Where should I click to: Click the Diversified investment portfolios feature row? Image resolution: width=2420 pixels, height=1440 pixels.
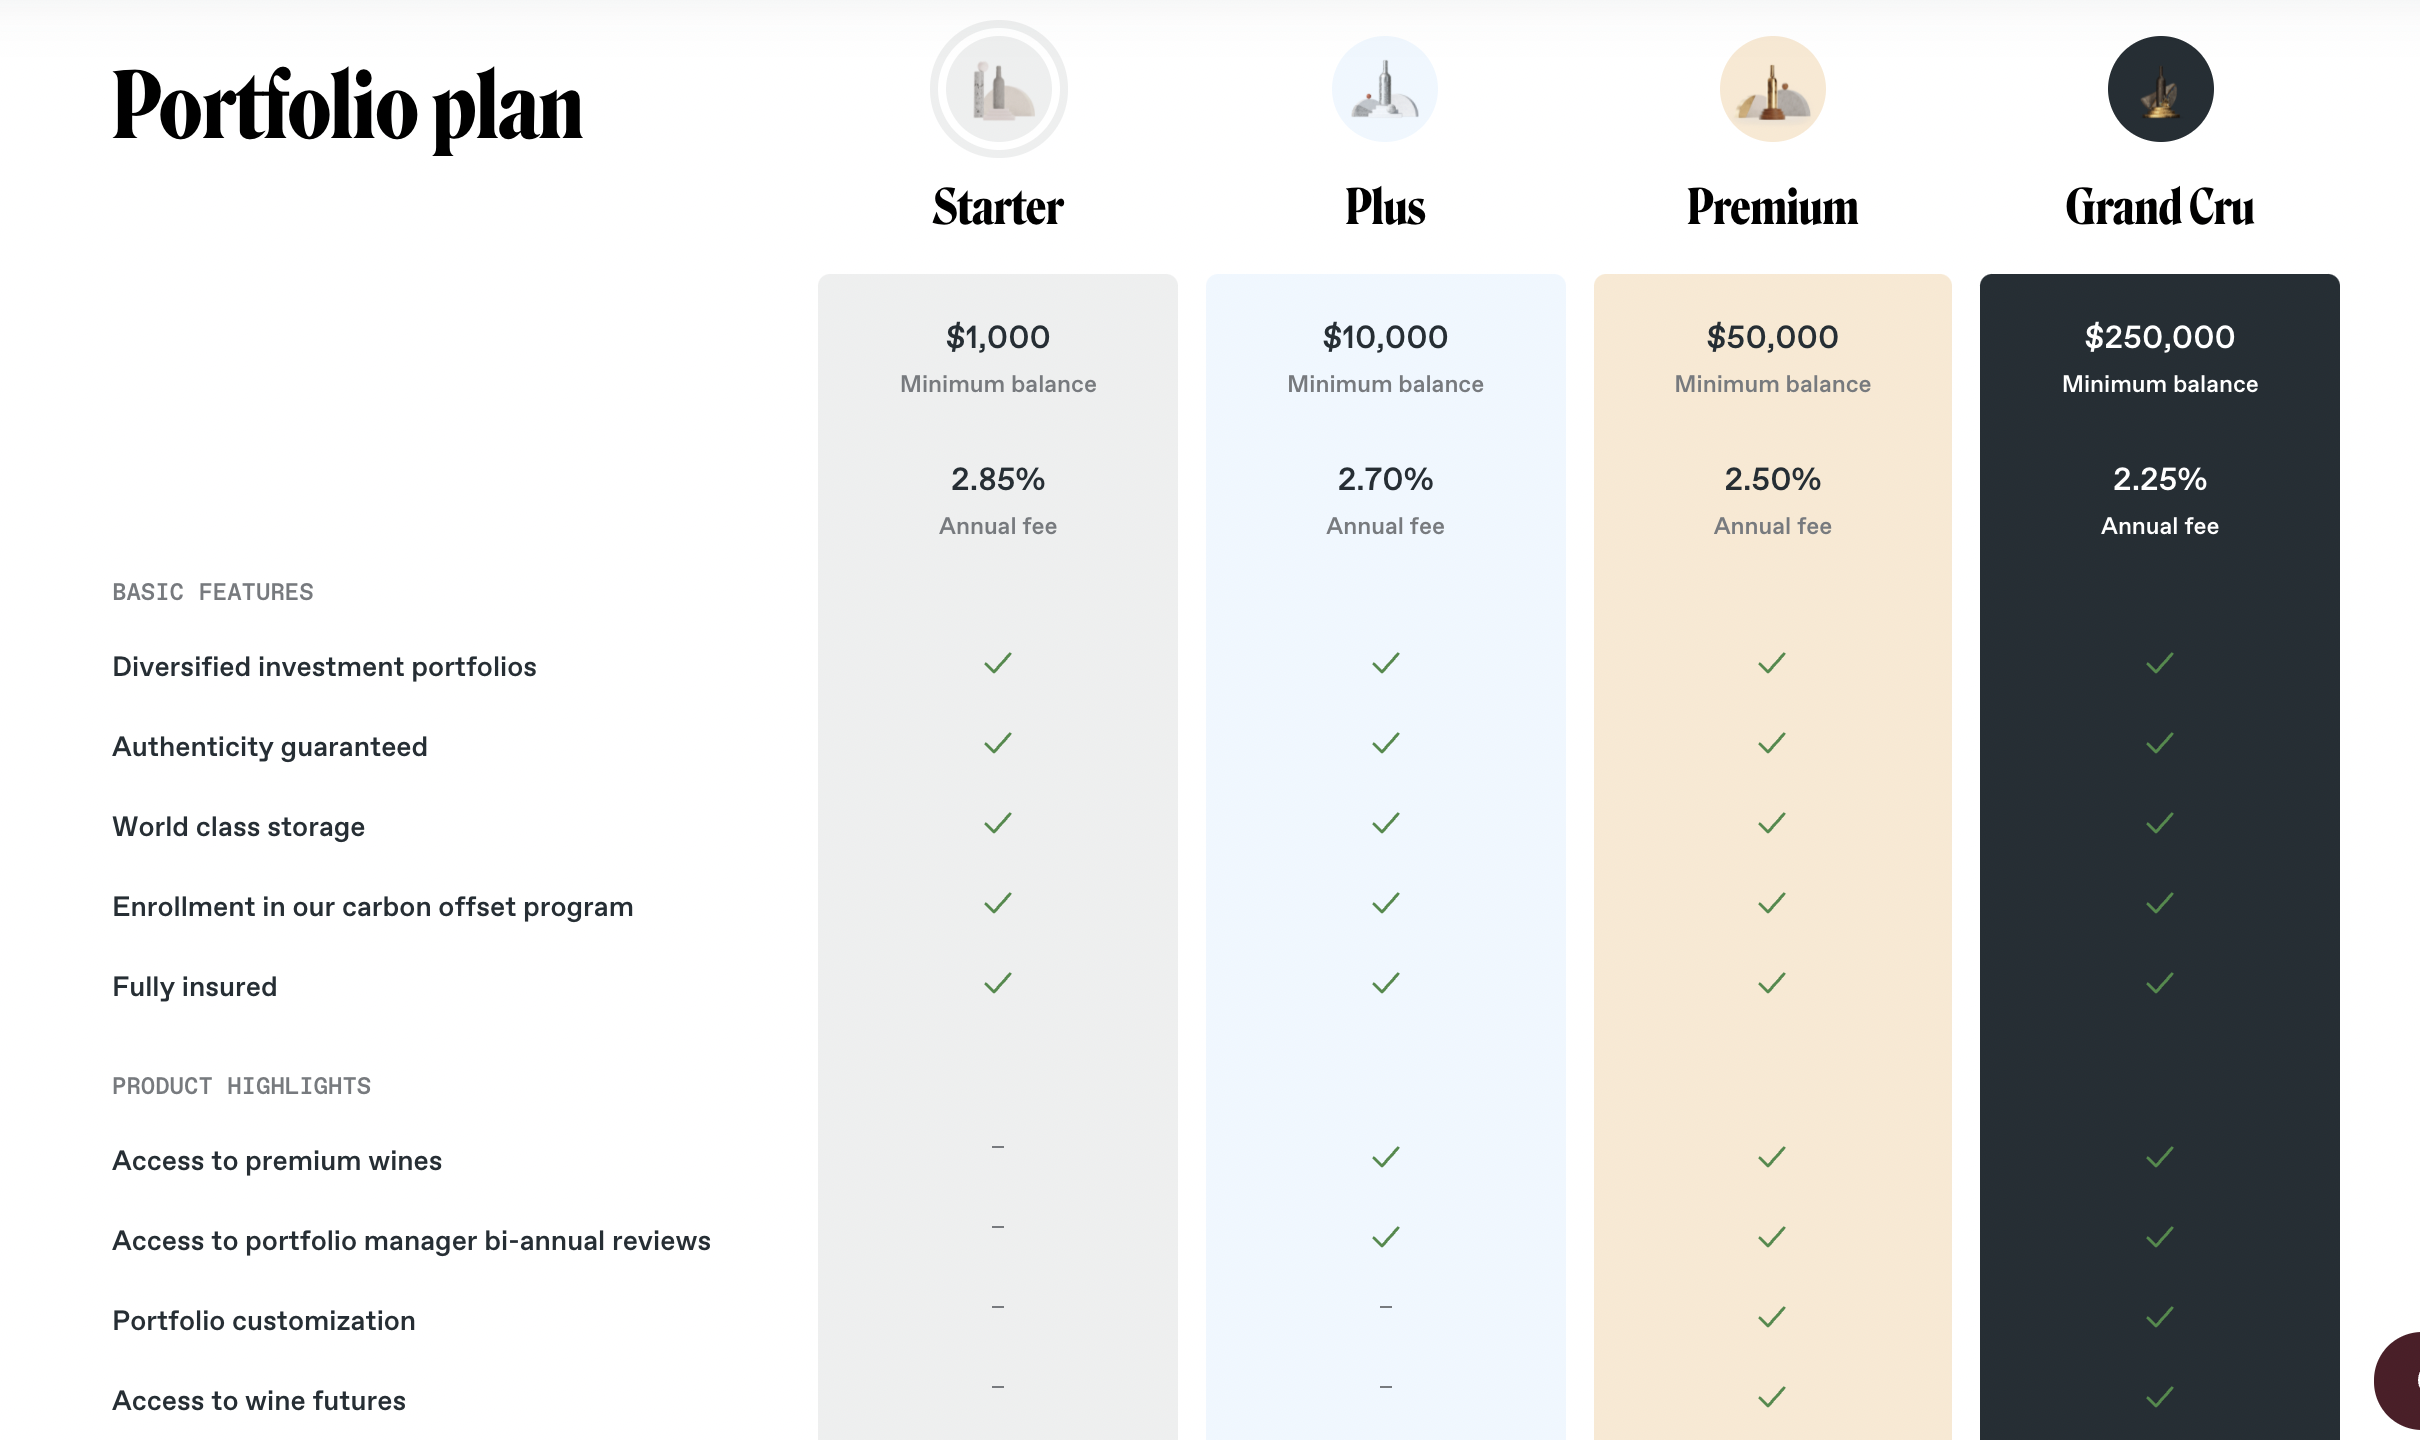click(1225, 665)
